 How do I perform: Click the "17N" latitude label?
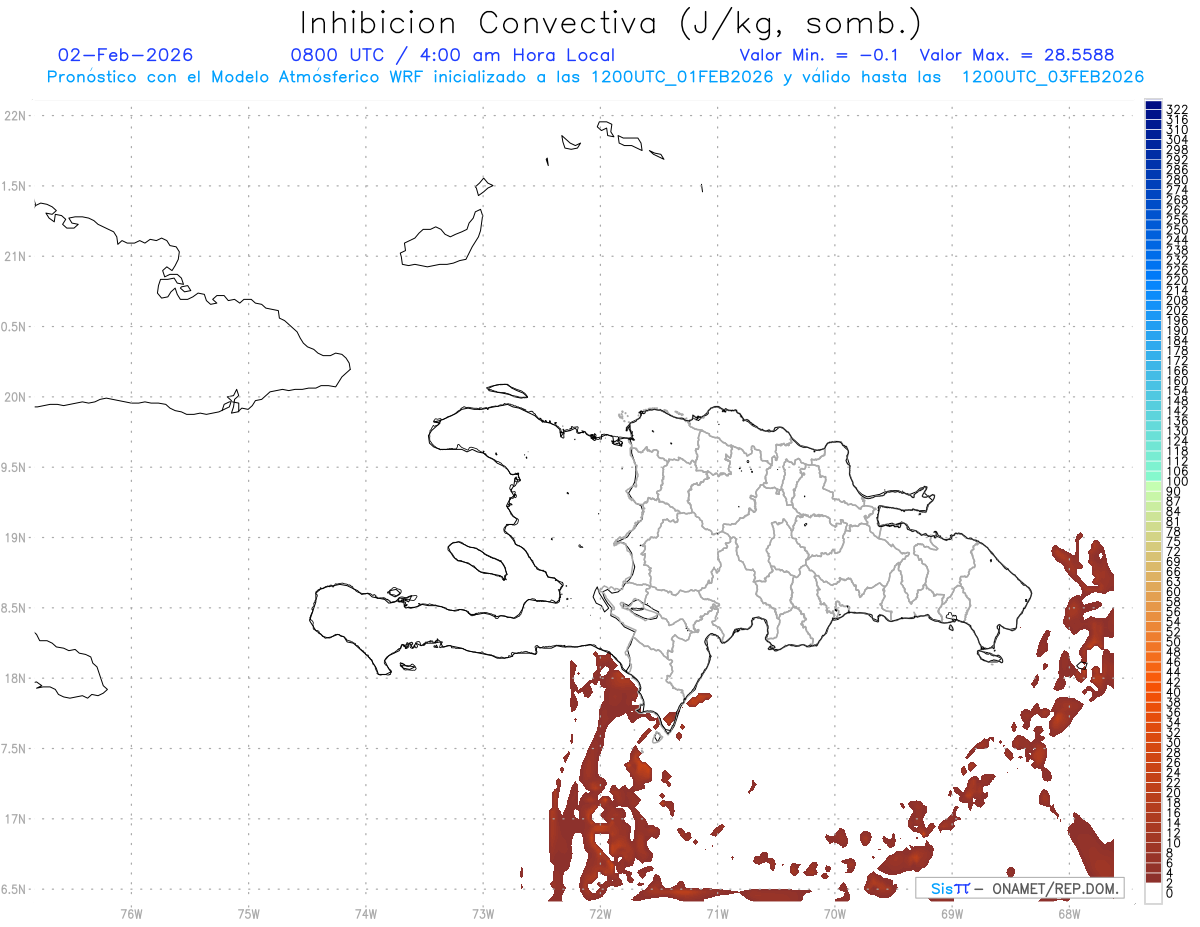click(16, 819)
